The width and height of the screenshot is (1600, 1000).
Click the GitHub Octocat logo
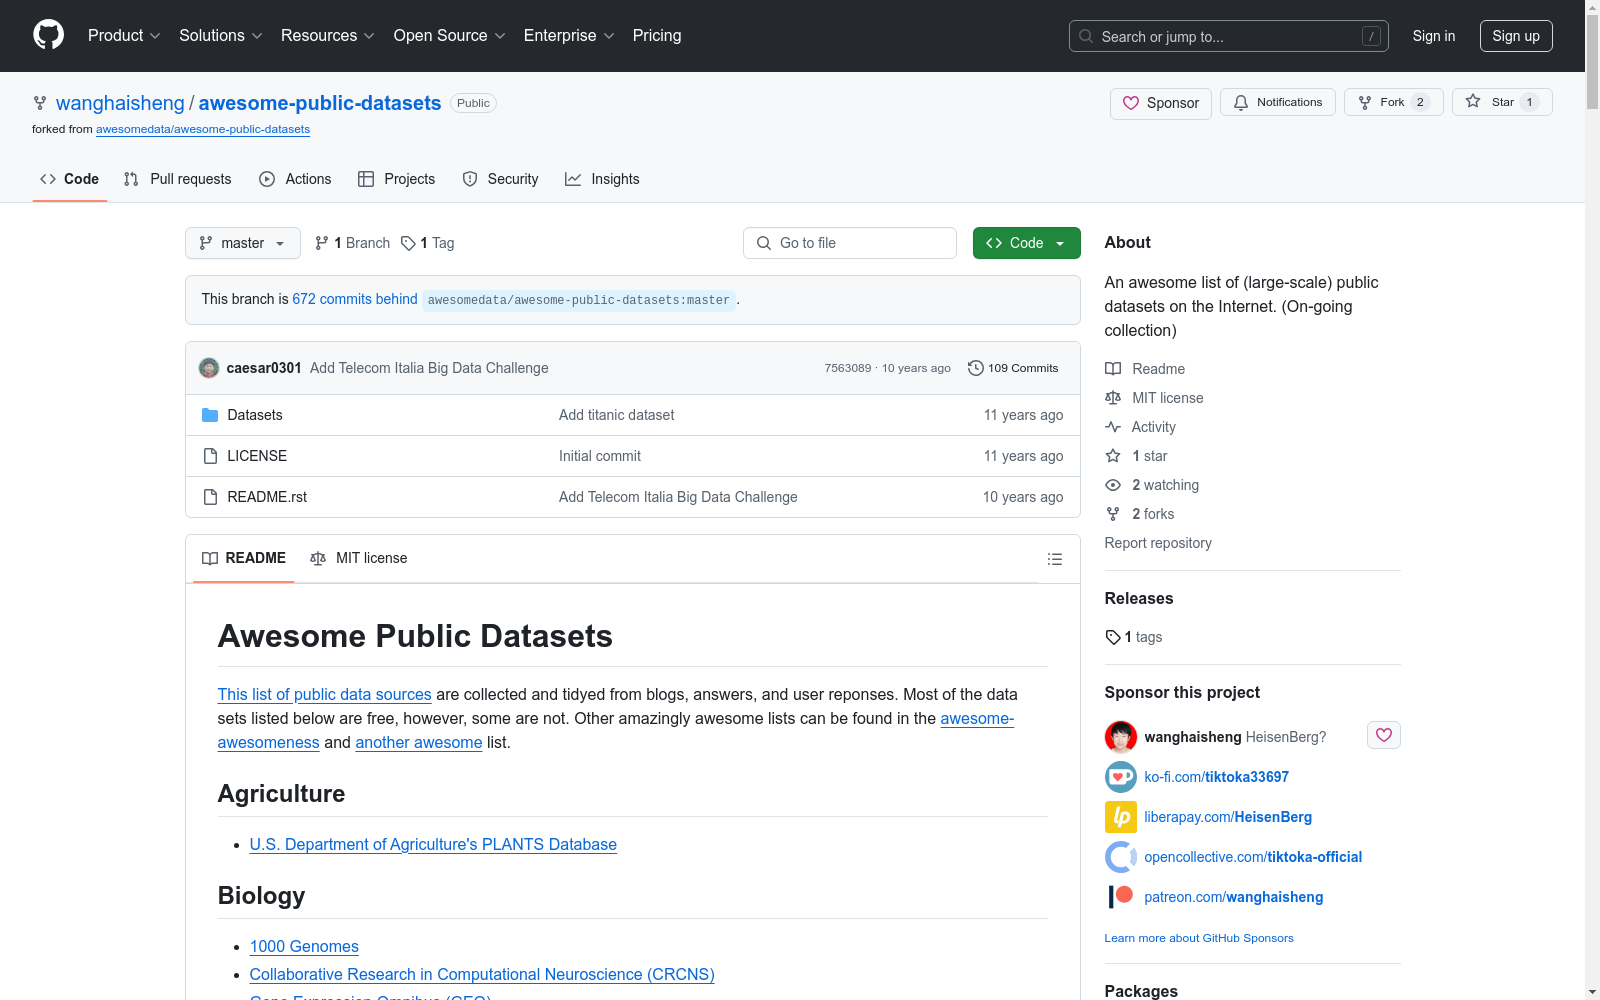coord(48,35)
